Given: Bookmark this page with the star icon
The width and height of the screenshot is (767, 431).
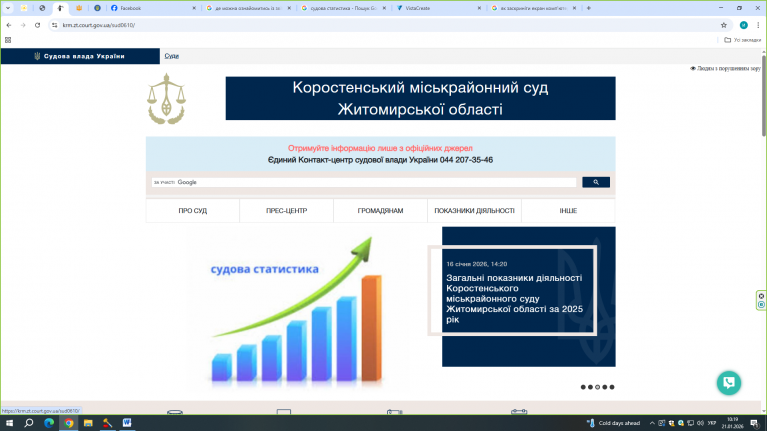Looking at the screenshot, I should tap(723, 25).
